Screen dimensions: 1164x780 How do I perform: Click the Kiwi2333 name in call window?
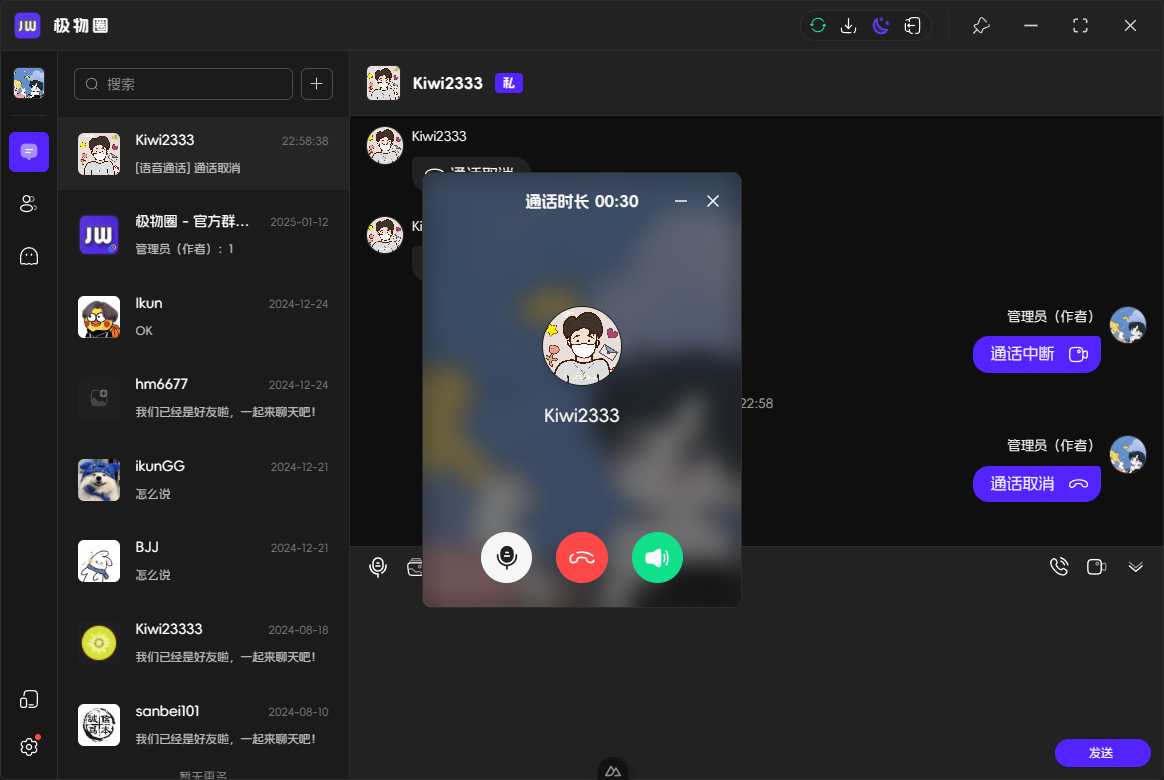[582, 415]
